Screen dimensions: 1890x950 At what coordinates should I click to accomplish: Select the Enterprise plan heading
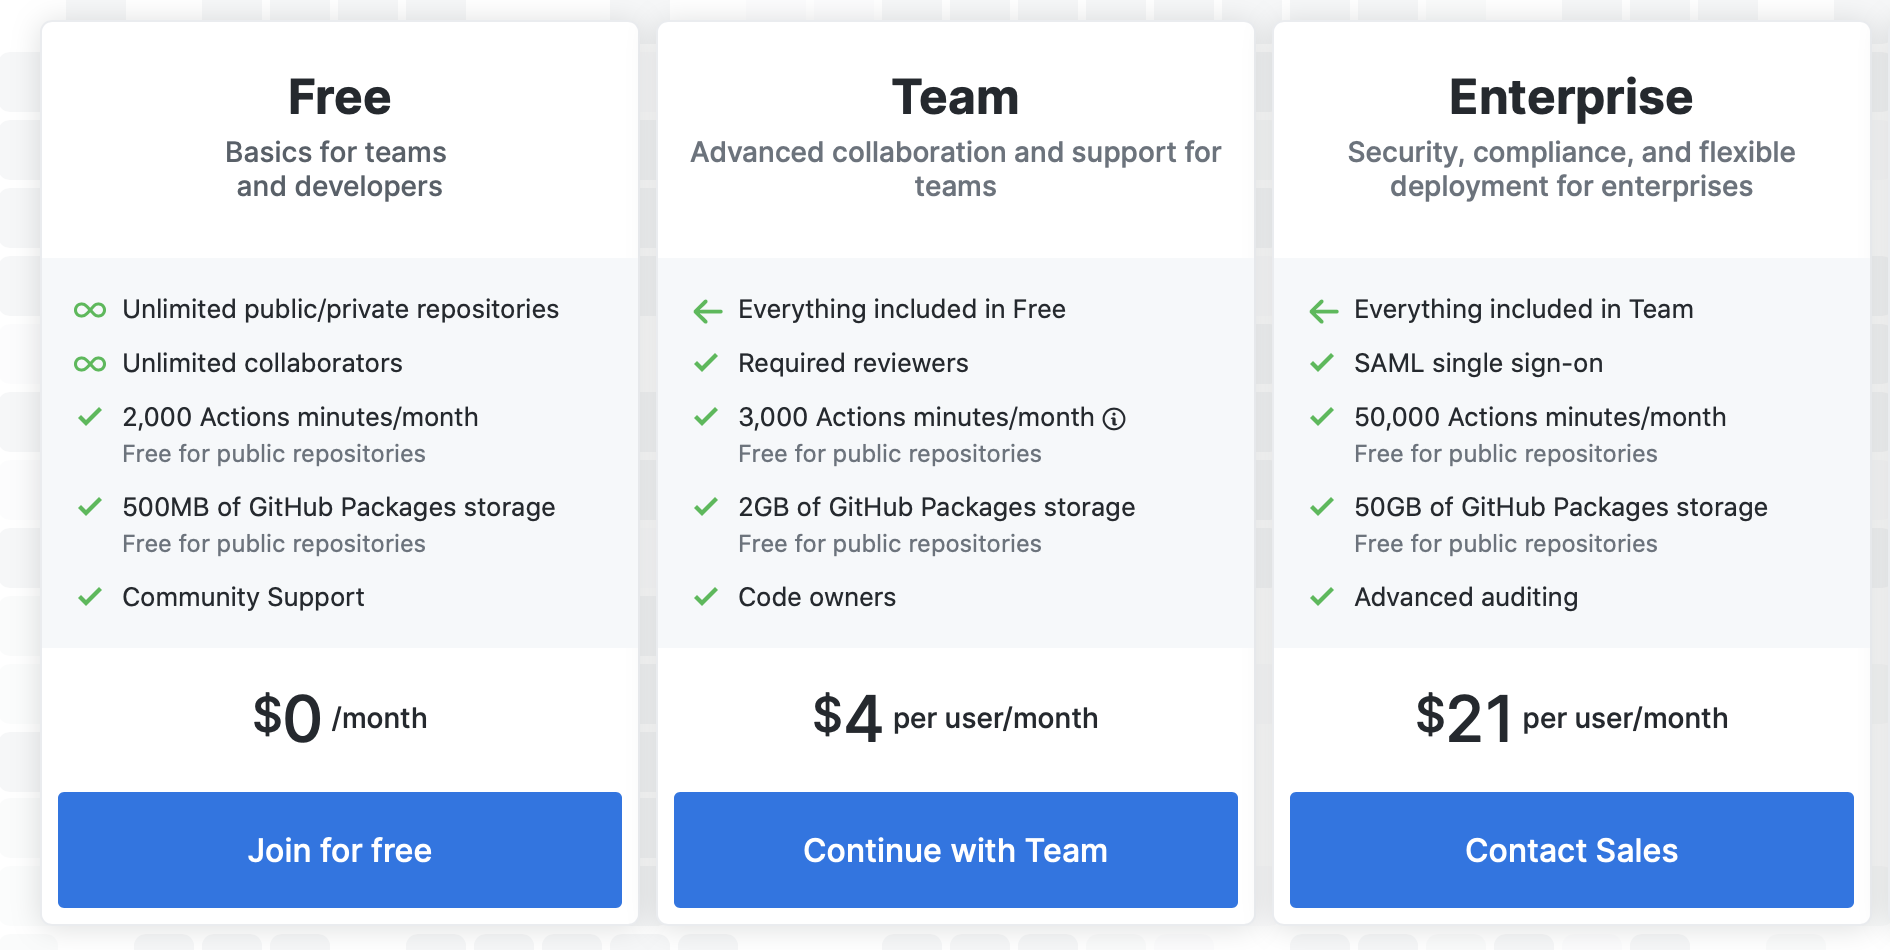[x=1570, y=98]
